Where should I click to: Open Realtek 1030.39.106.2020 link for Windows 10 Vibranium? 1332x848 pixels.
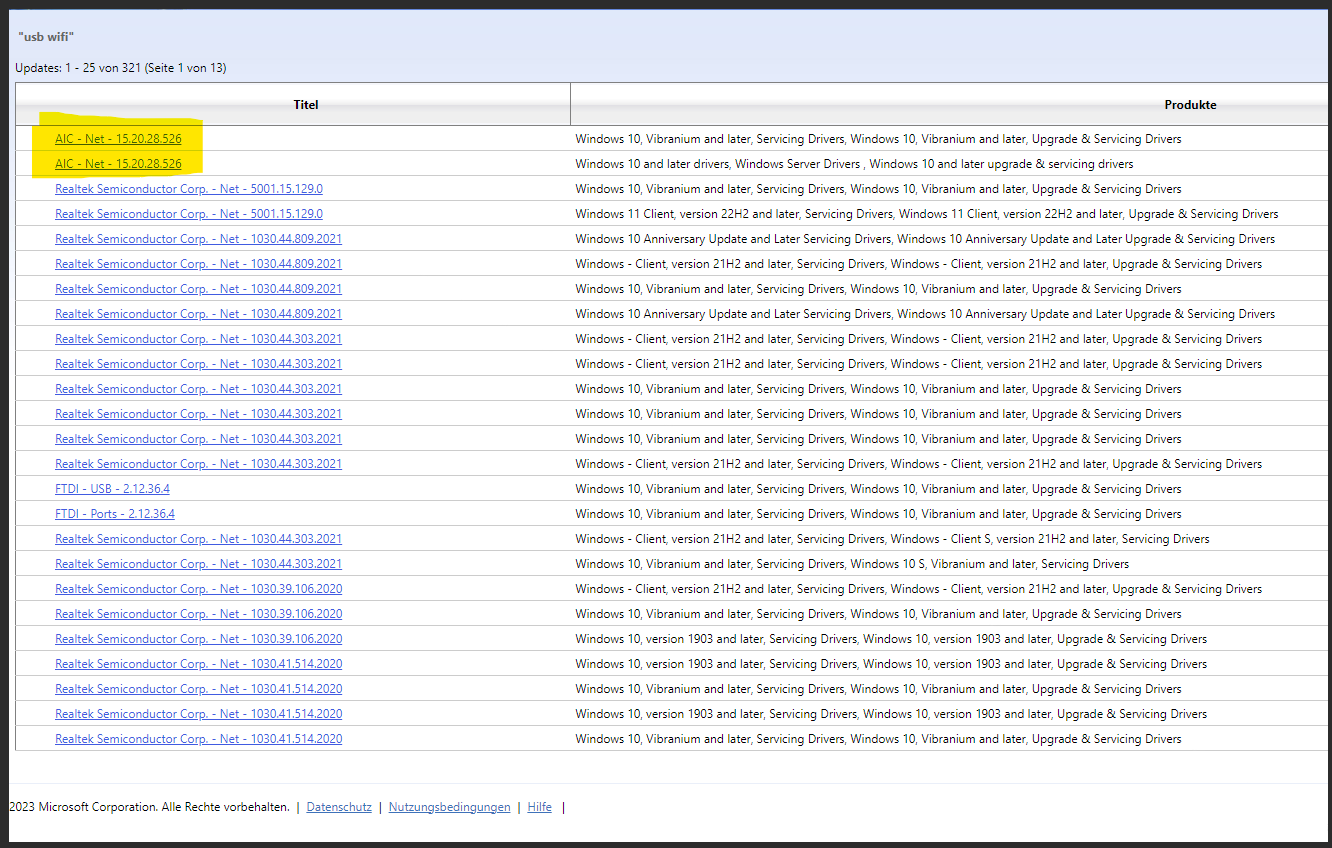(x=198, y=614)
